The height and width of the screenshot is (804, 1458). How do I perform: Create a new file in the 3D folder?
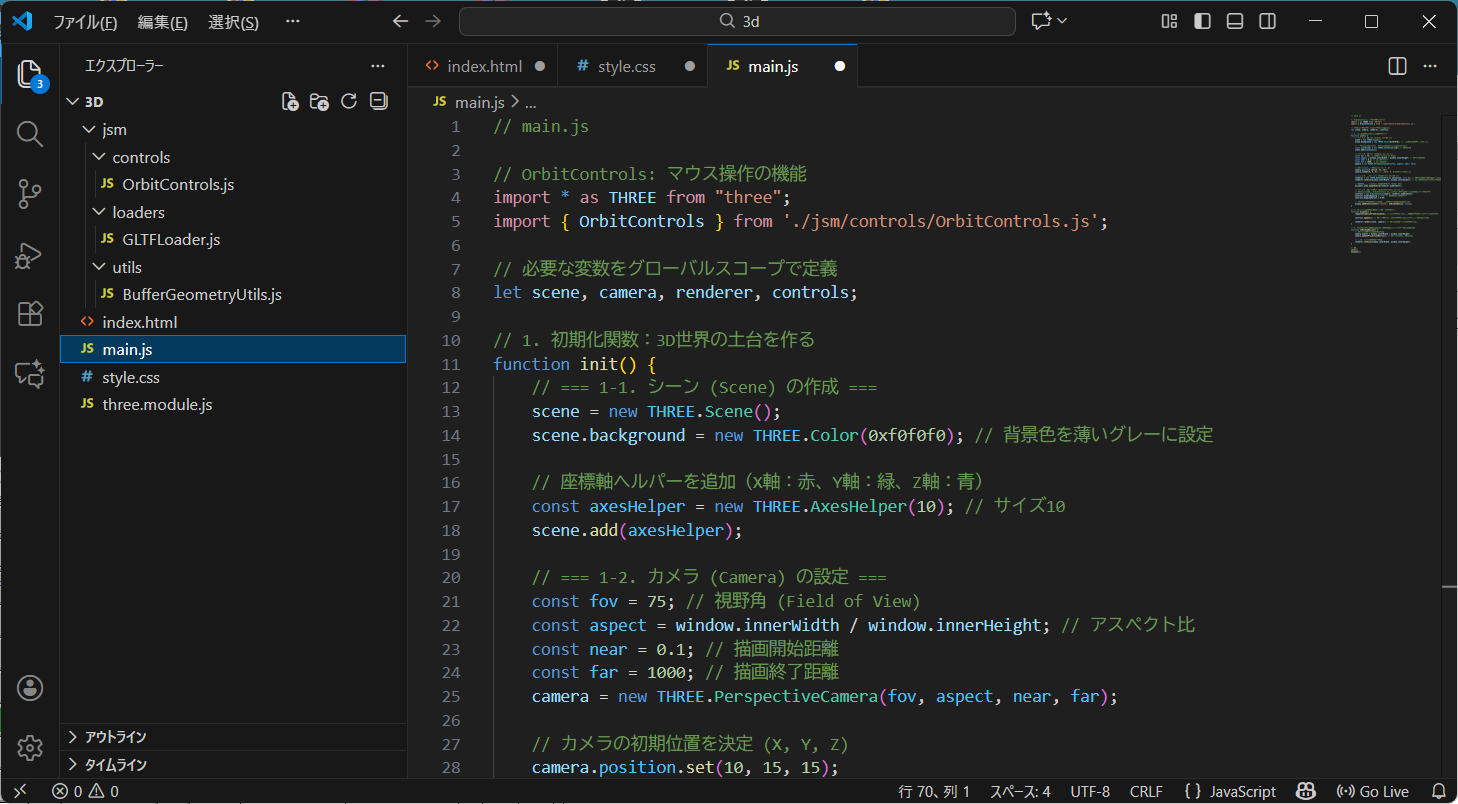tap(289, 101)
